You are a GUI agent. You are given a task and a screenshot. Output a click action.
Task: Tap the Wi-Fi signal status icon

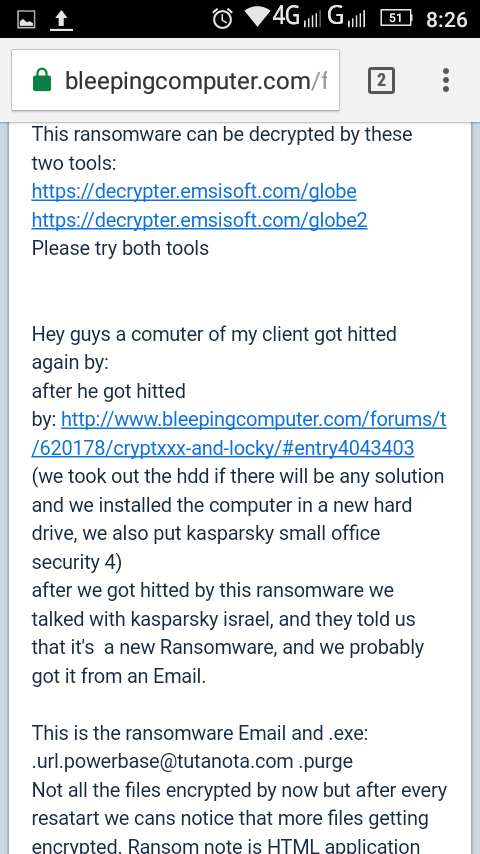tap(256, 17)
